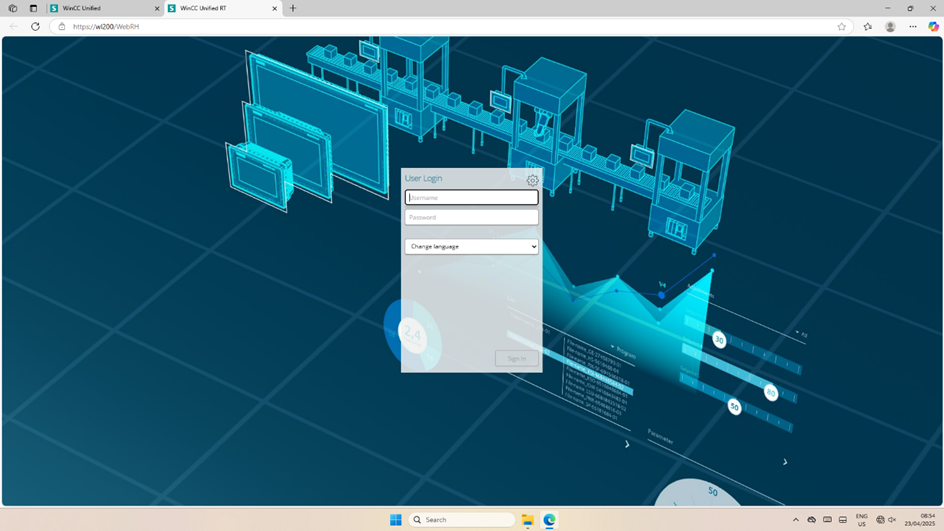Close the WinCC Unified RT tab
944x531 pixels.
(274, 8)
